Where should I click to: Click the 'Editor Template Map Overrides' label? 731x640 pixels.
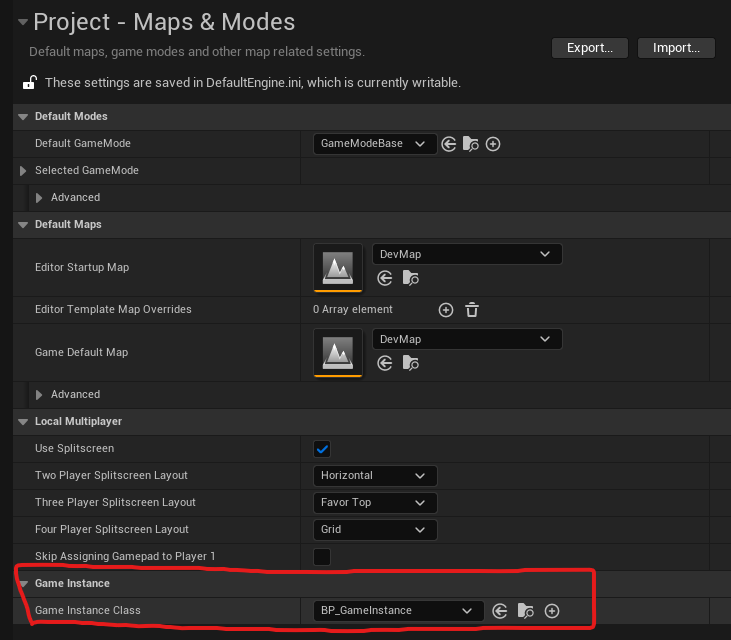coord(113,310)
